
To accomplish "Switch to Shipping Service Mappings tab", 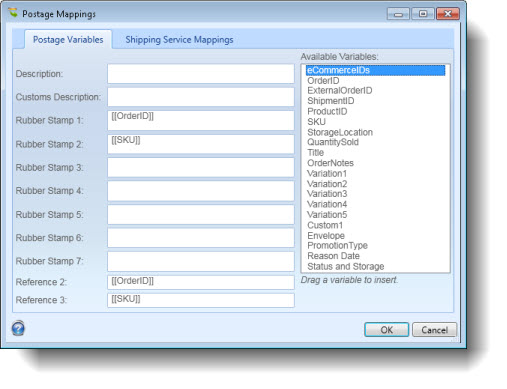I will click(179, 40).
